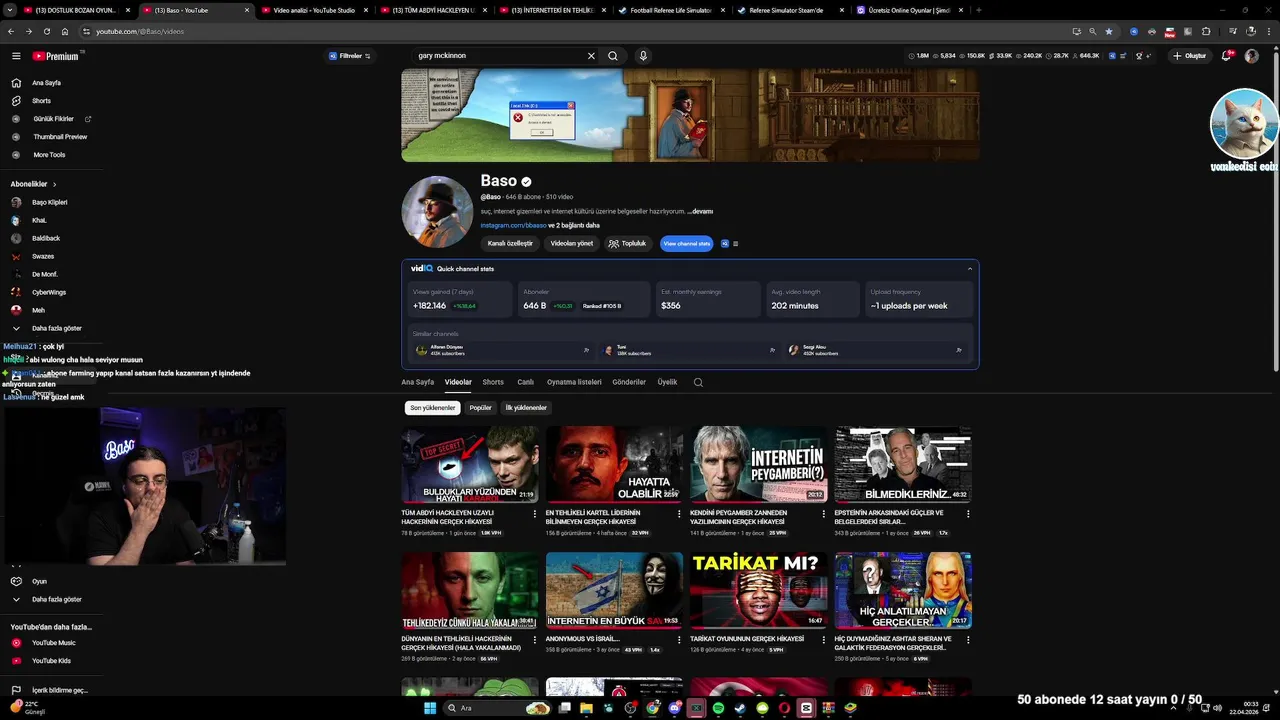This screenshot has height=720, width=1280.
Task: Open the Baso channel profile picture
Action: tap(437, 212)
